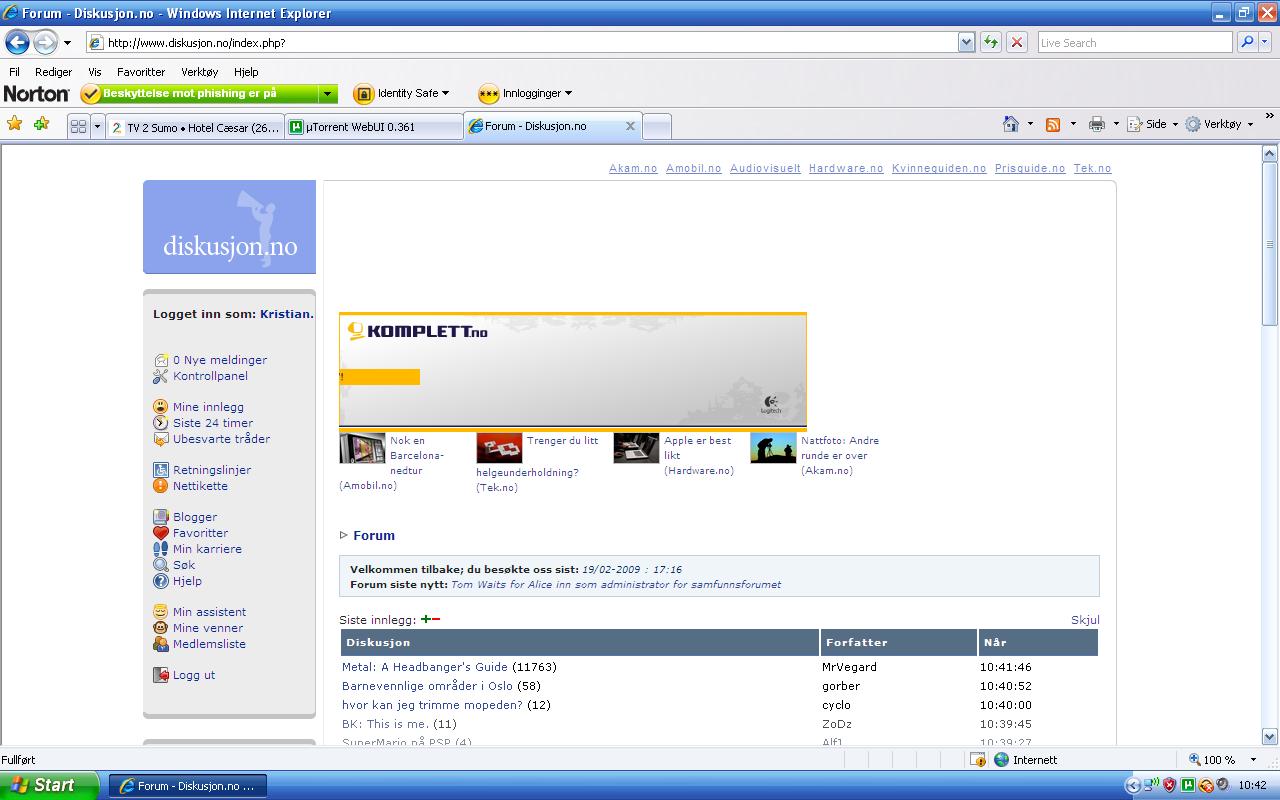Click the diskusjon.no logo

point(229,227)
